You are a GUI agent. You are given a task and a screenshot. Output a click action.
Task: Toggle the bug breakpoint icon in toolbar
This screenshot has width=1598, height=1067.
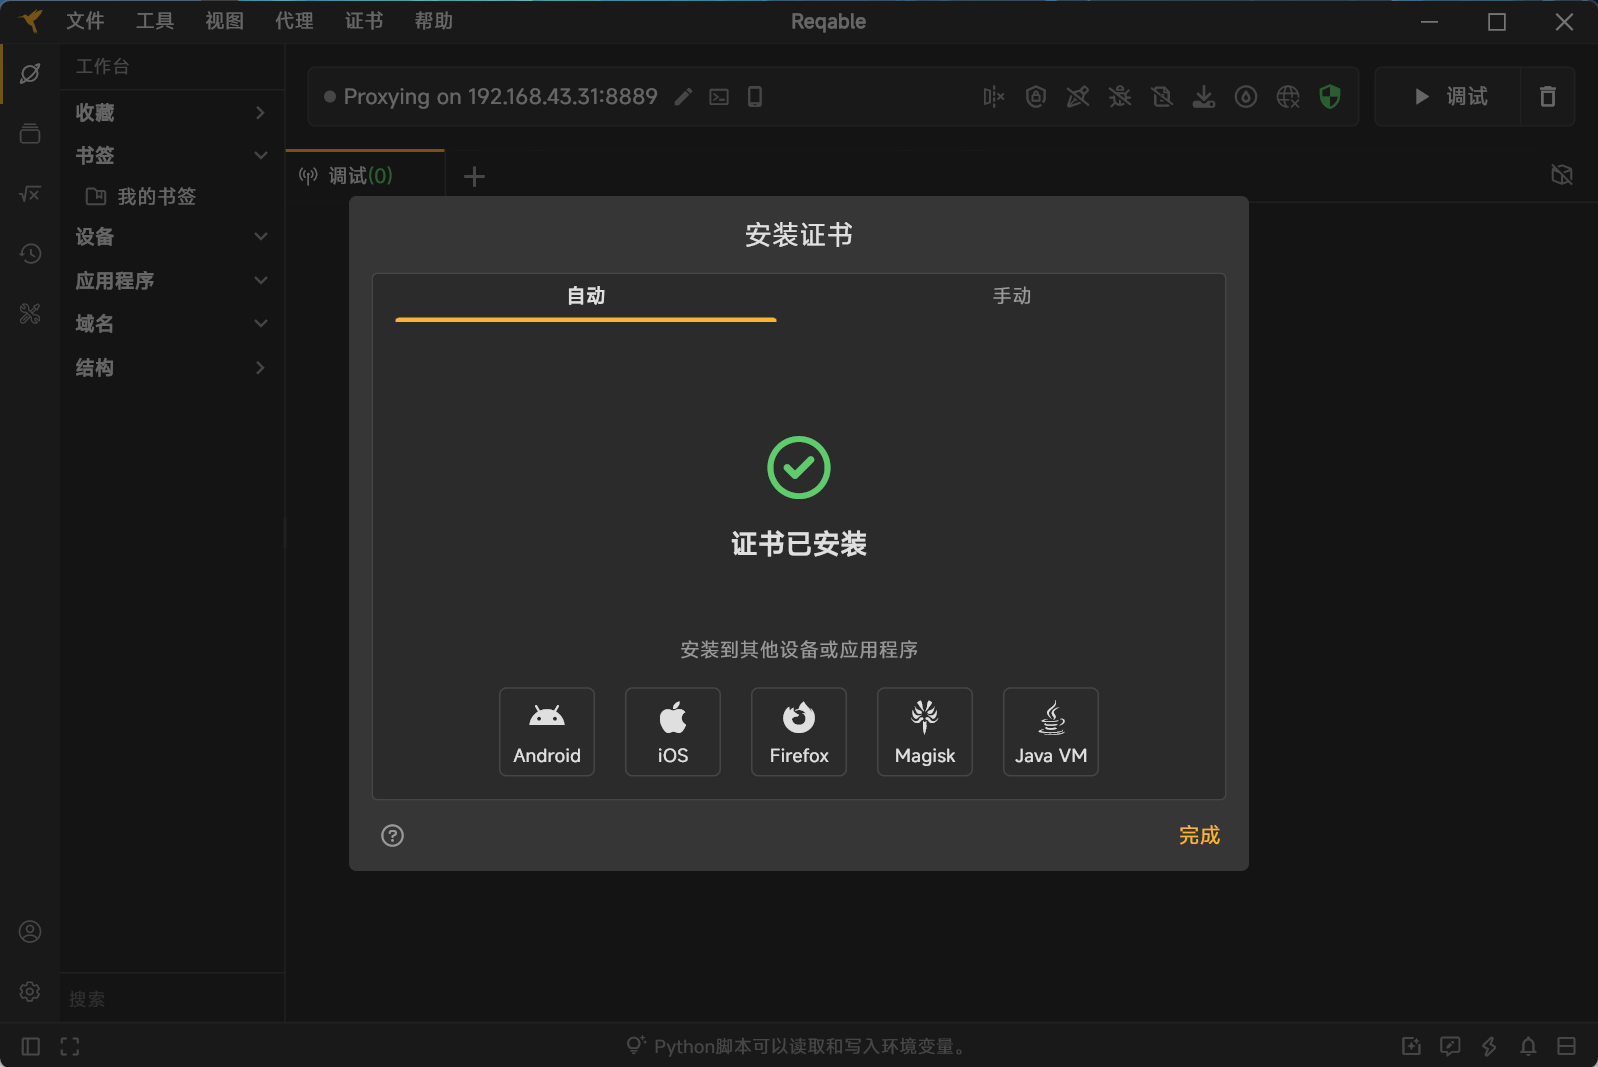[1120, 97]
